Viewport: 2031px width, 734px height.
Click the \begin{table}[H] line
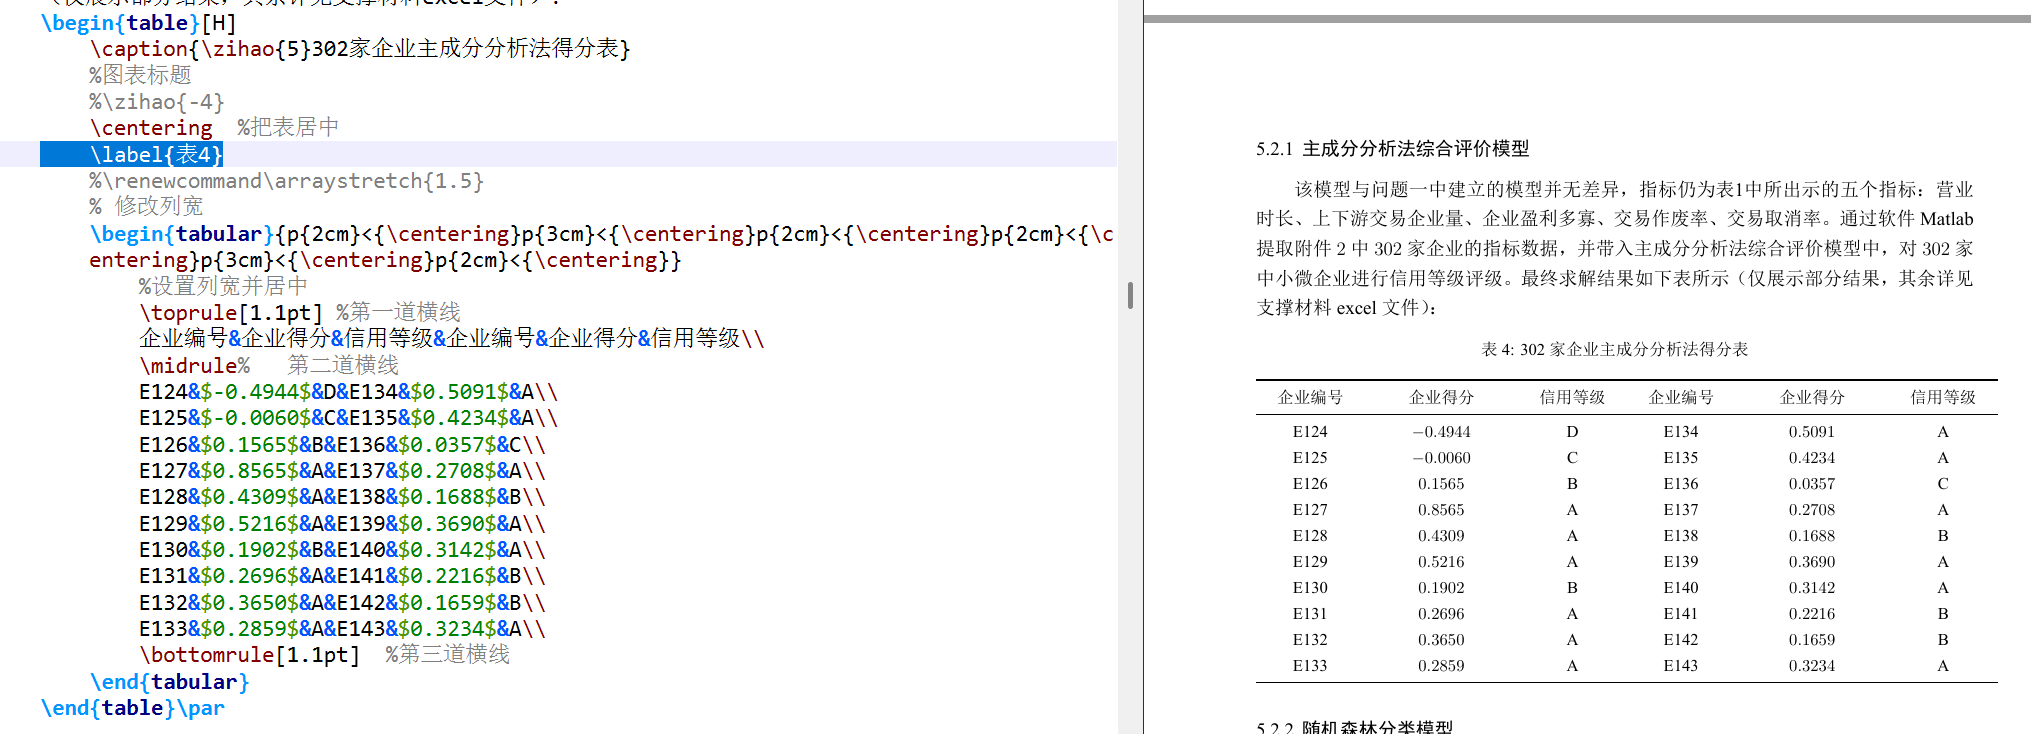pyautogui.click(x=139, y=22)
